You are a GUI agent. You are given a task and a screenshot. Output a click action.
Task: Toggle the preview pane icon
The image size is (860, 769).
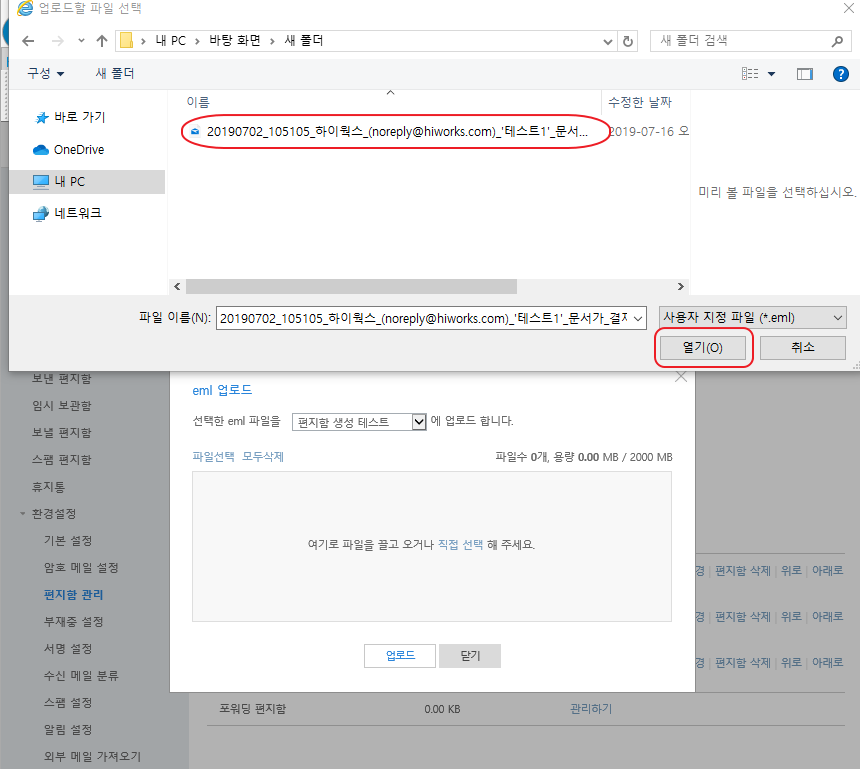804,74
